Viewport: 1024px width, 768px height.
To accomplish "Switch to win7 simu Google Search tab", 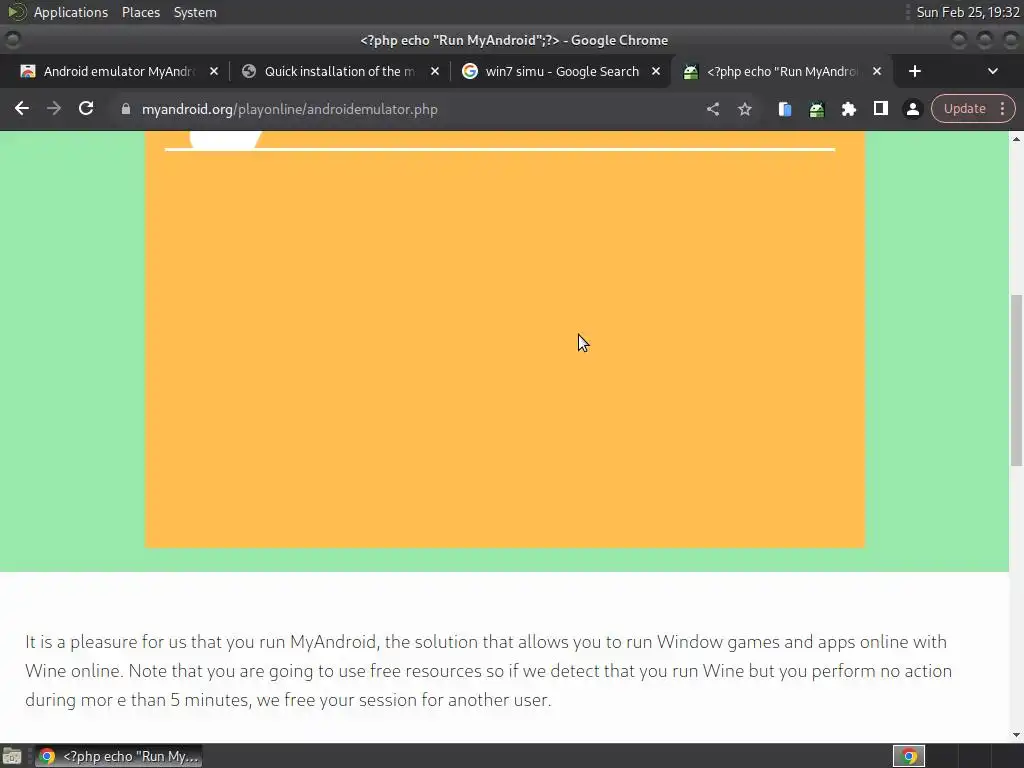I will (x=562, y=71).
